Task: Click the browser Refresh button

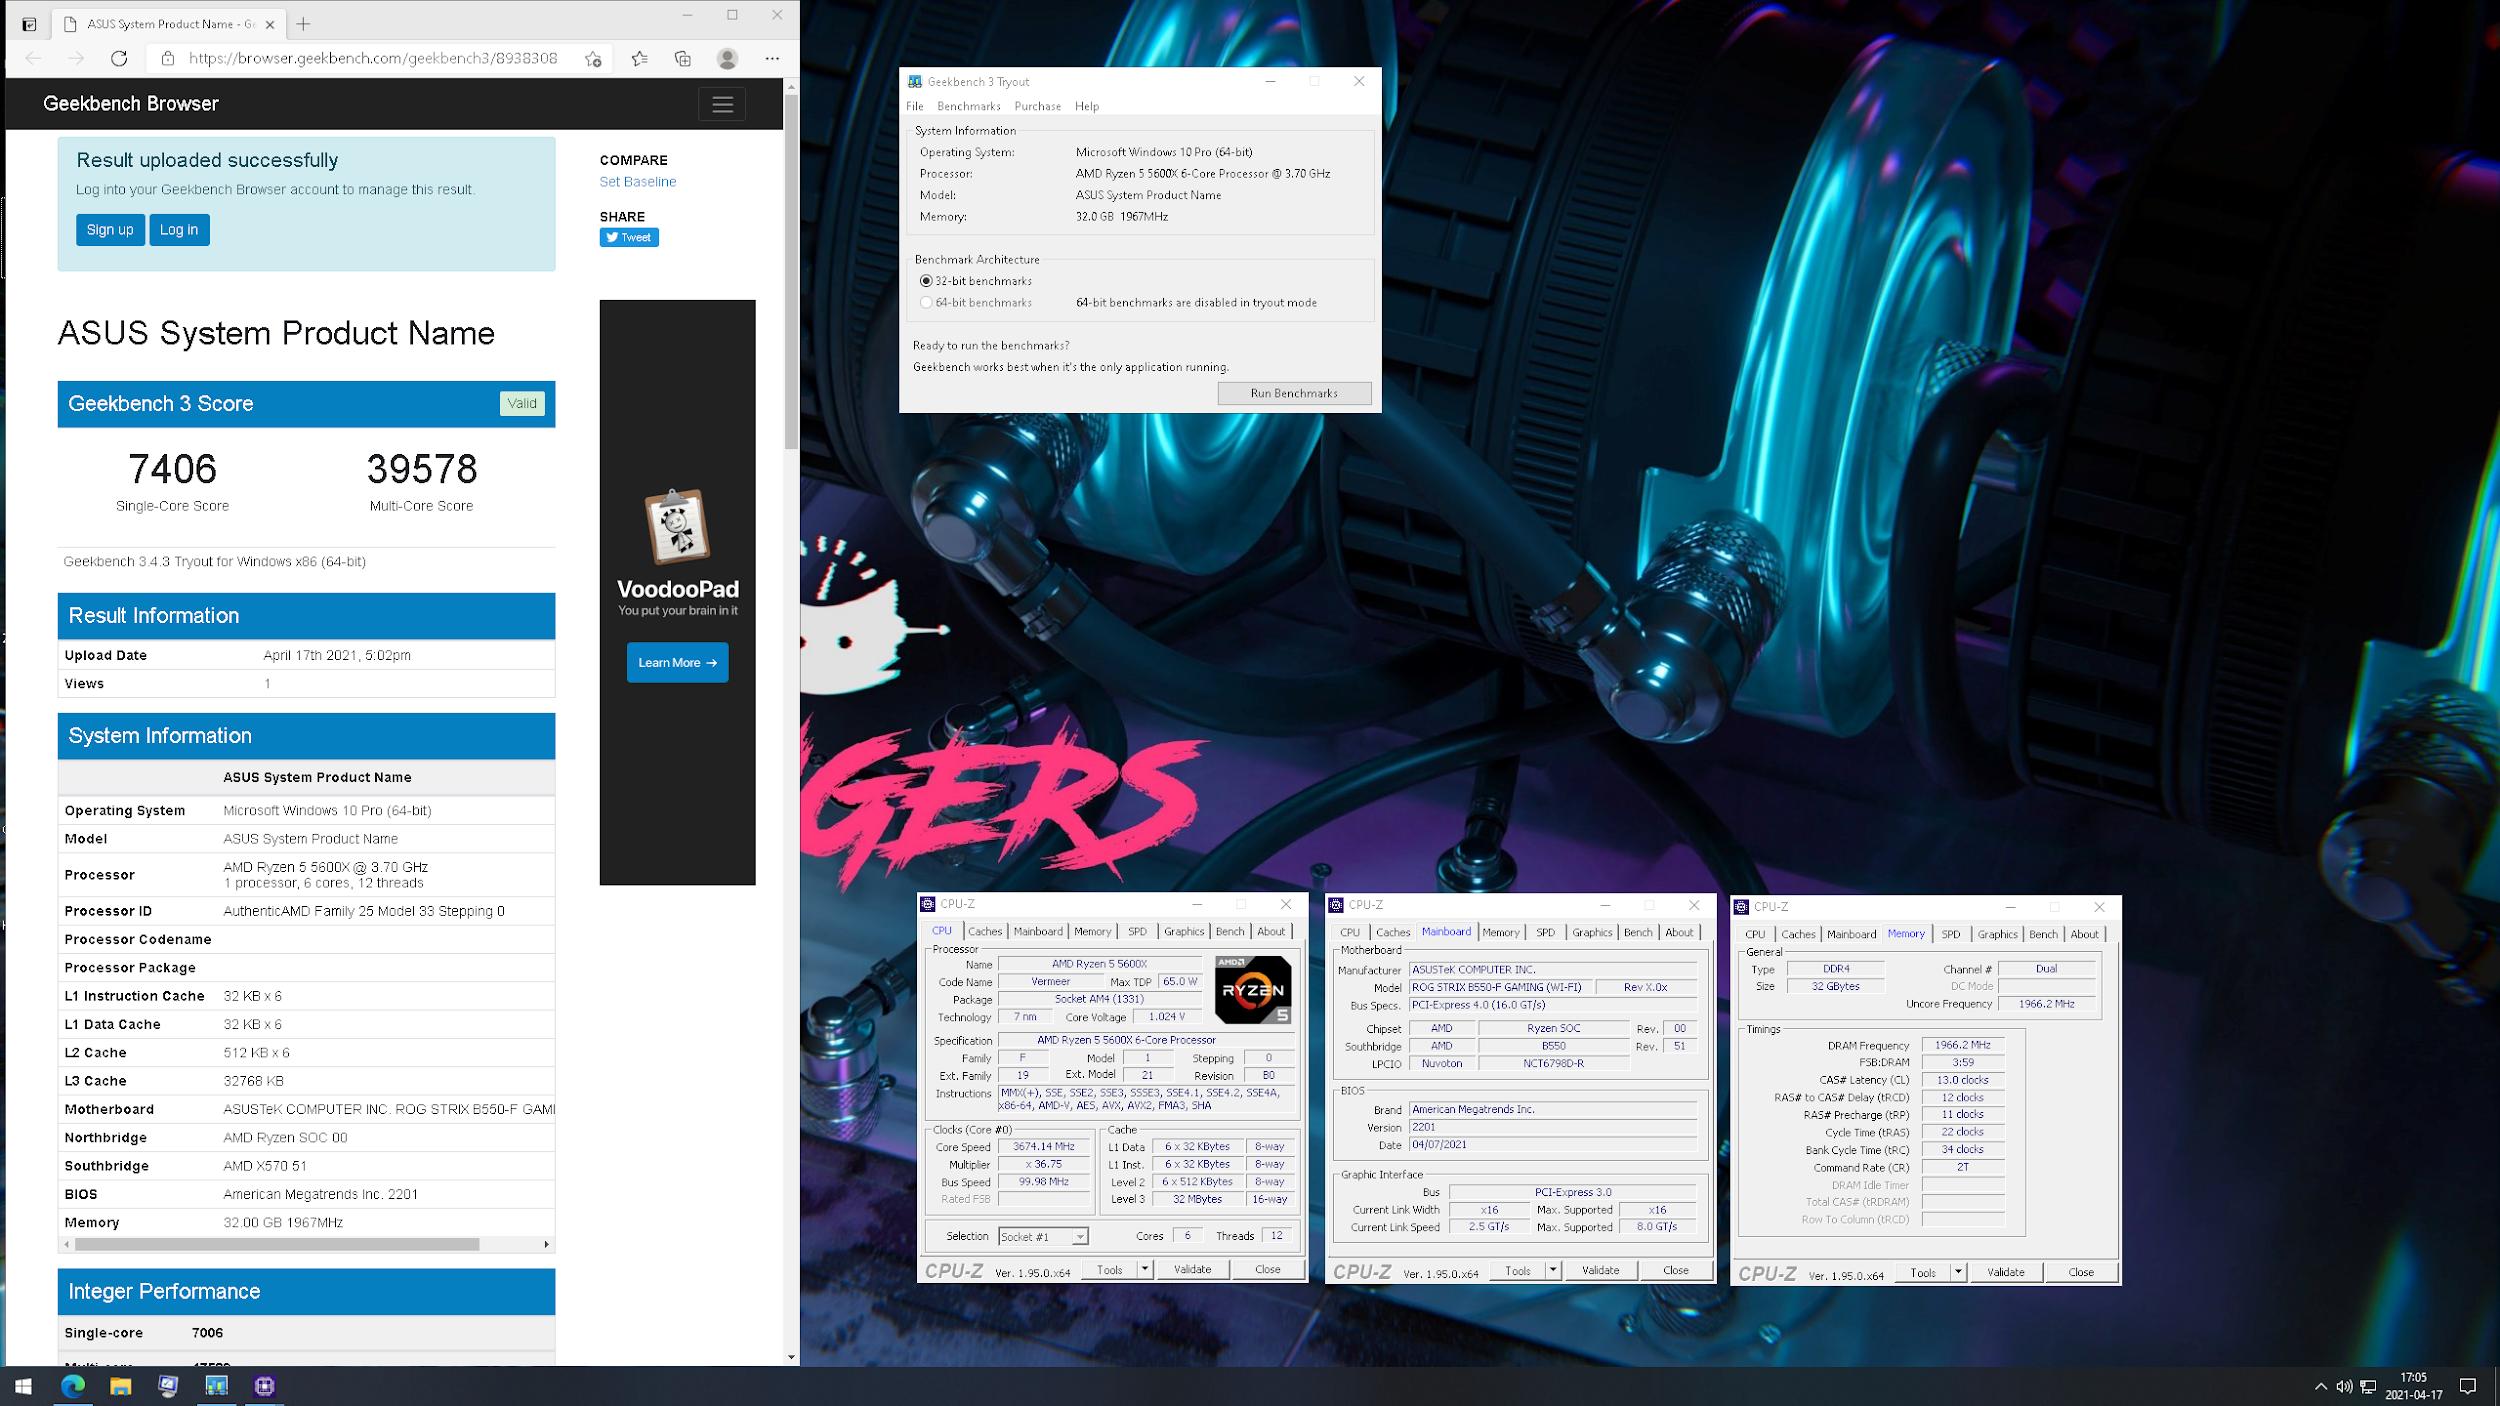Action: (x=119, y=58)
